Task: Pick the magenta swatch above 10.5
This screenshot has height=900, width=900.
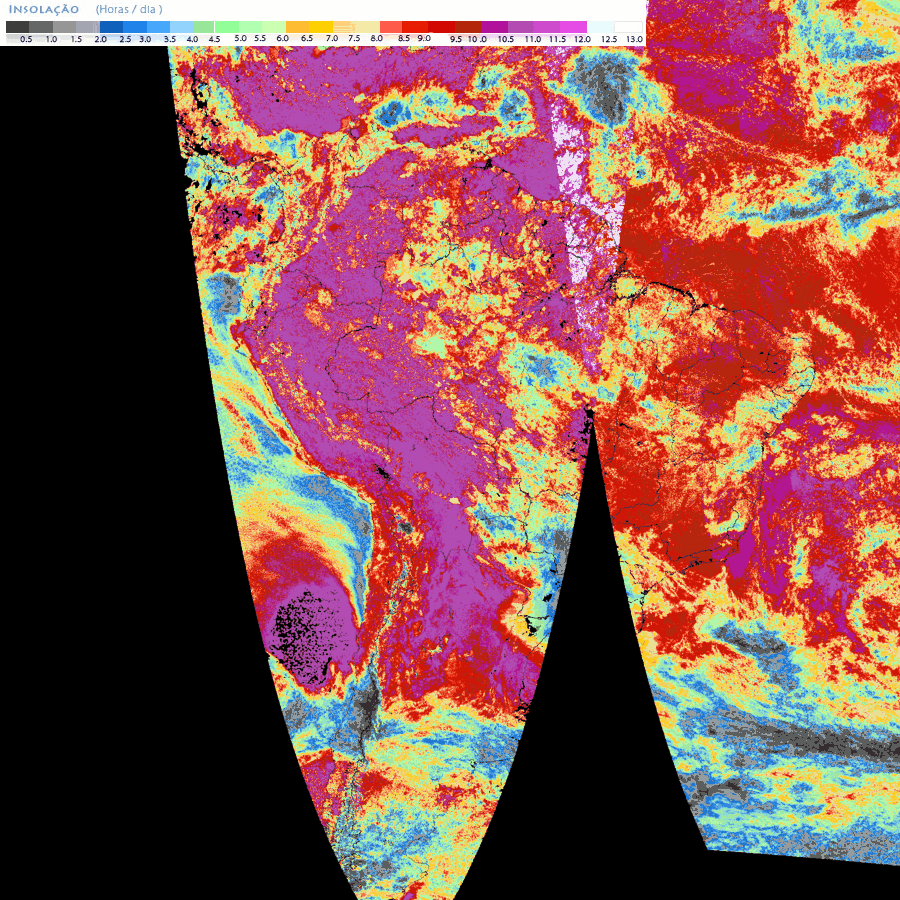Action: tap(494, 27)
